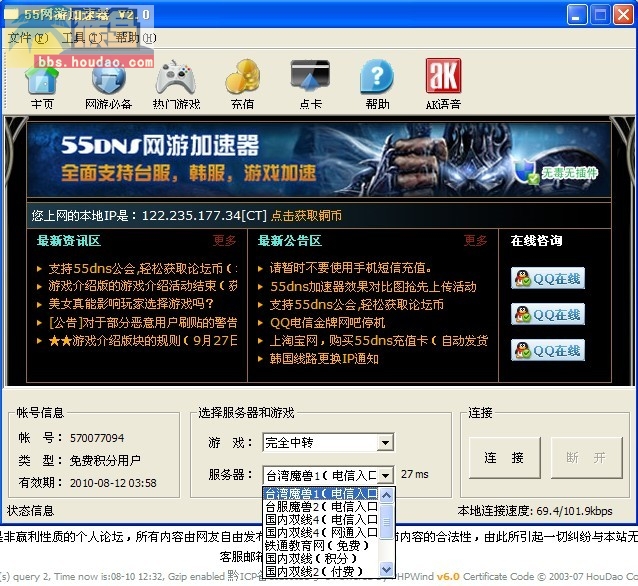The image size is (638, 586).
Task: Expand the 游戏 dropdown showing 完全中转
Action: point(385,442)
